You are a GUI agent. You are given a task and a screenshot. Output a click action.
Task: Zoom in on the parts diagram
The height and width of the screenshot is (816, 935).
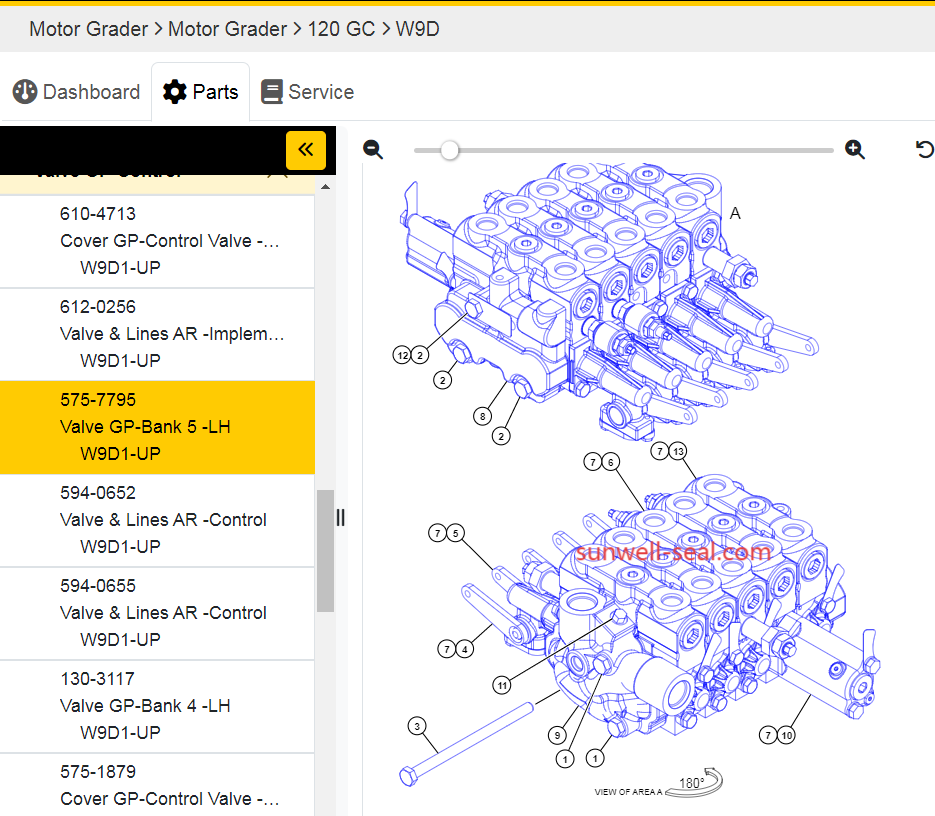click(x=854, y=149)
